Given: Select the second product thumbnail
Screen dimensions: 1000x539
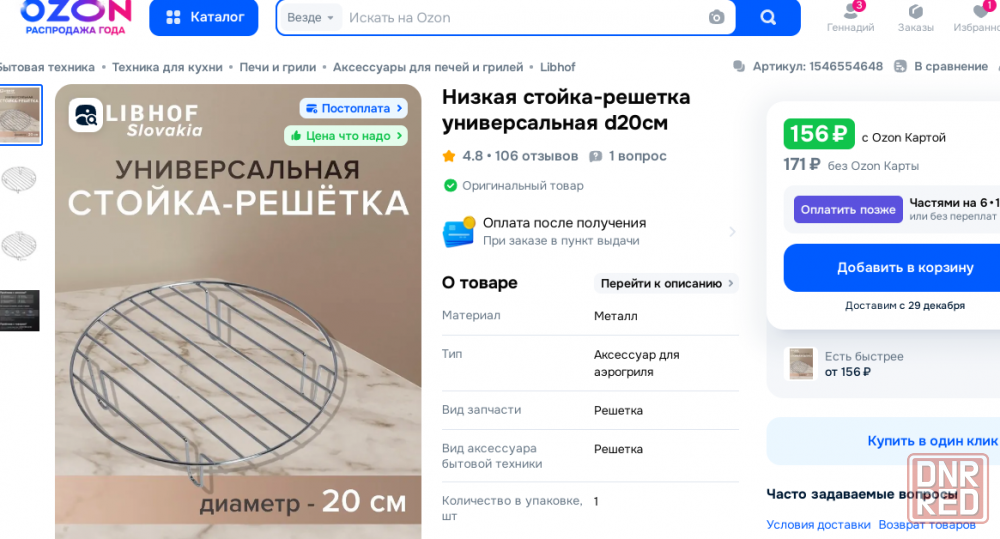Looking at the screenshot, I should point(18,179).
